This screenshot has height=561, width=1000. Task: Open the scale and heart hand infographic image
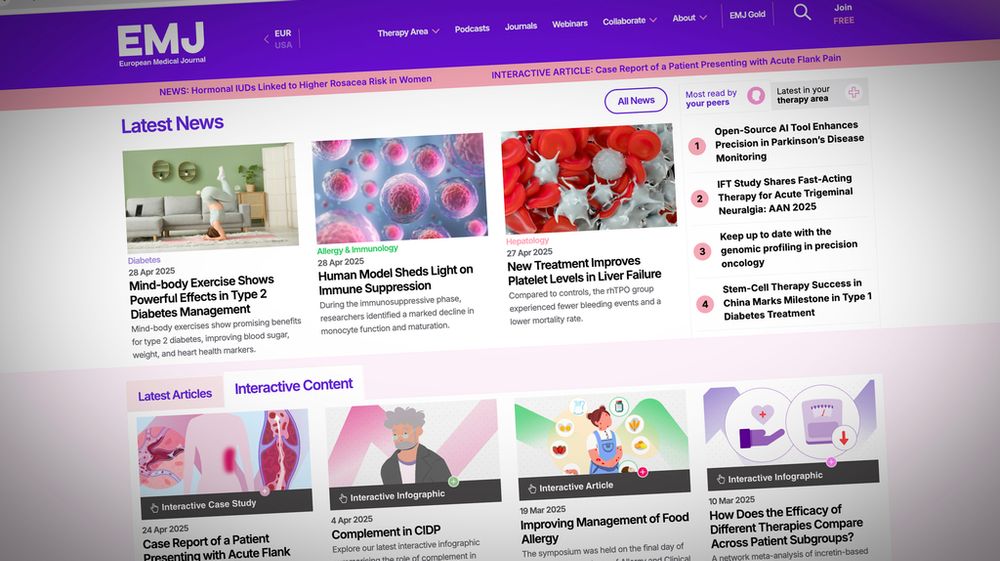[791, 425]
